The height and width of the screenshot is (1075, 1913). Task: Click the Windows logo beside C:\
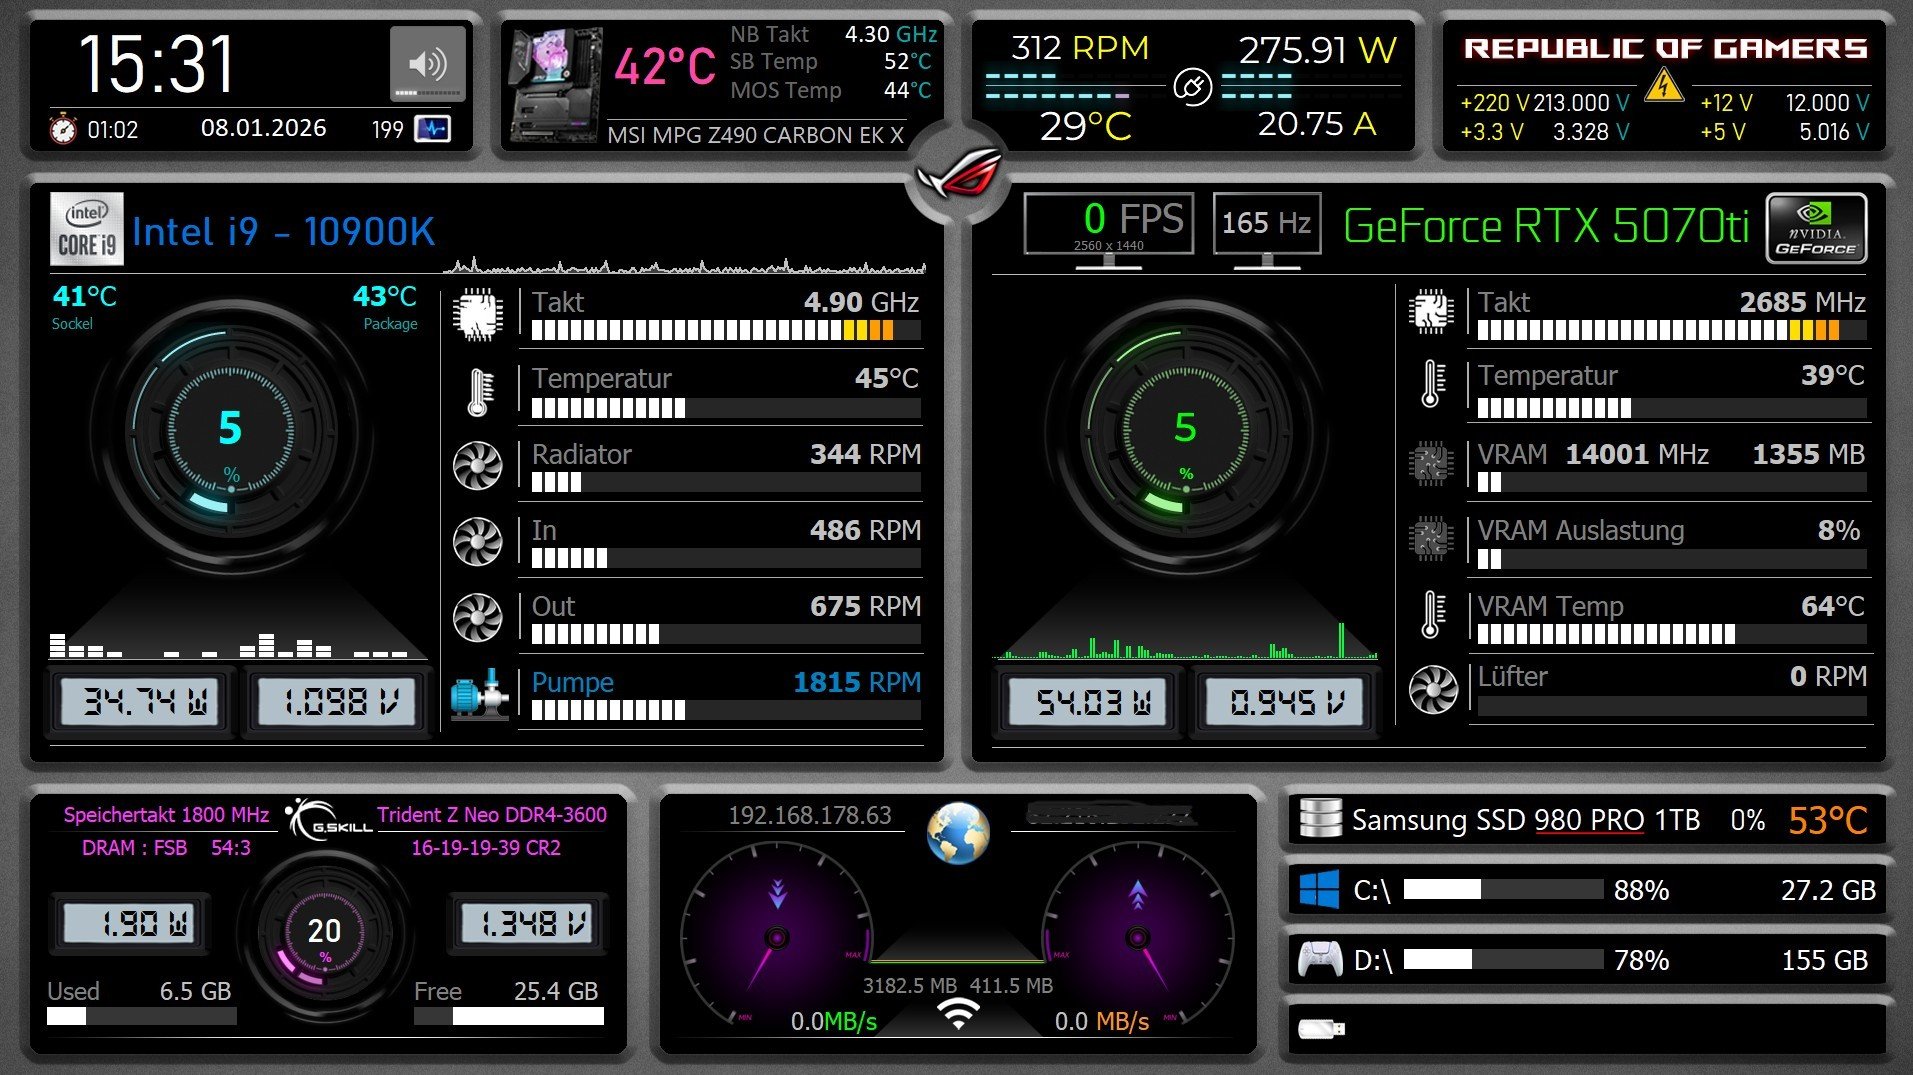[x=1319, y=889]
